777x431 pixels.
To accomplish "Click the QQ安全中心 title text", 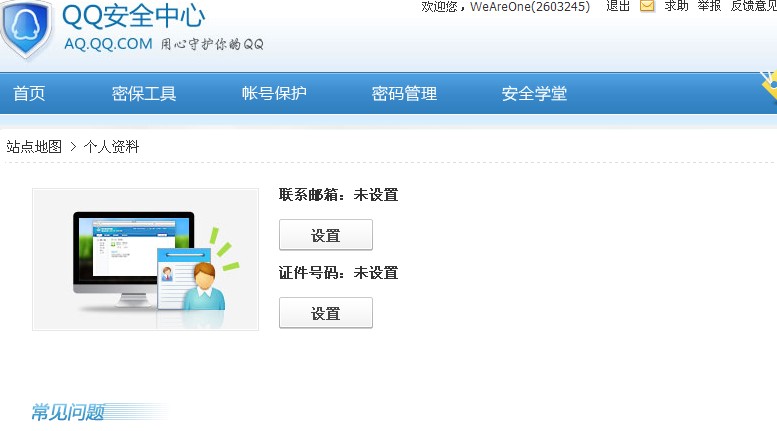I will pos(133,15).
